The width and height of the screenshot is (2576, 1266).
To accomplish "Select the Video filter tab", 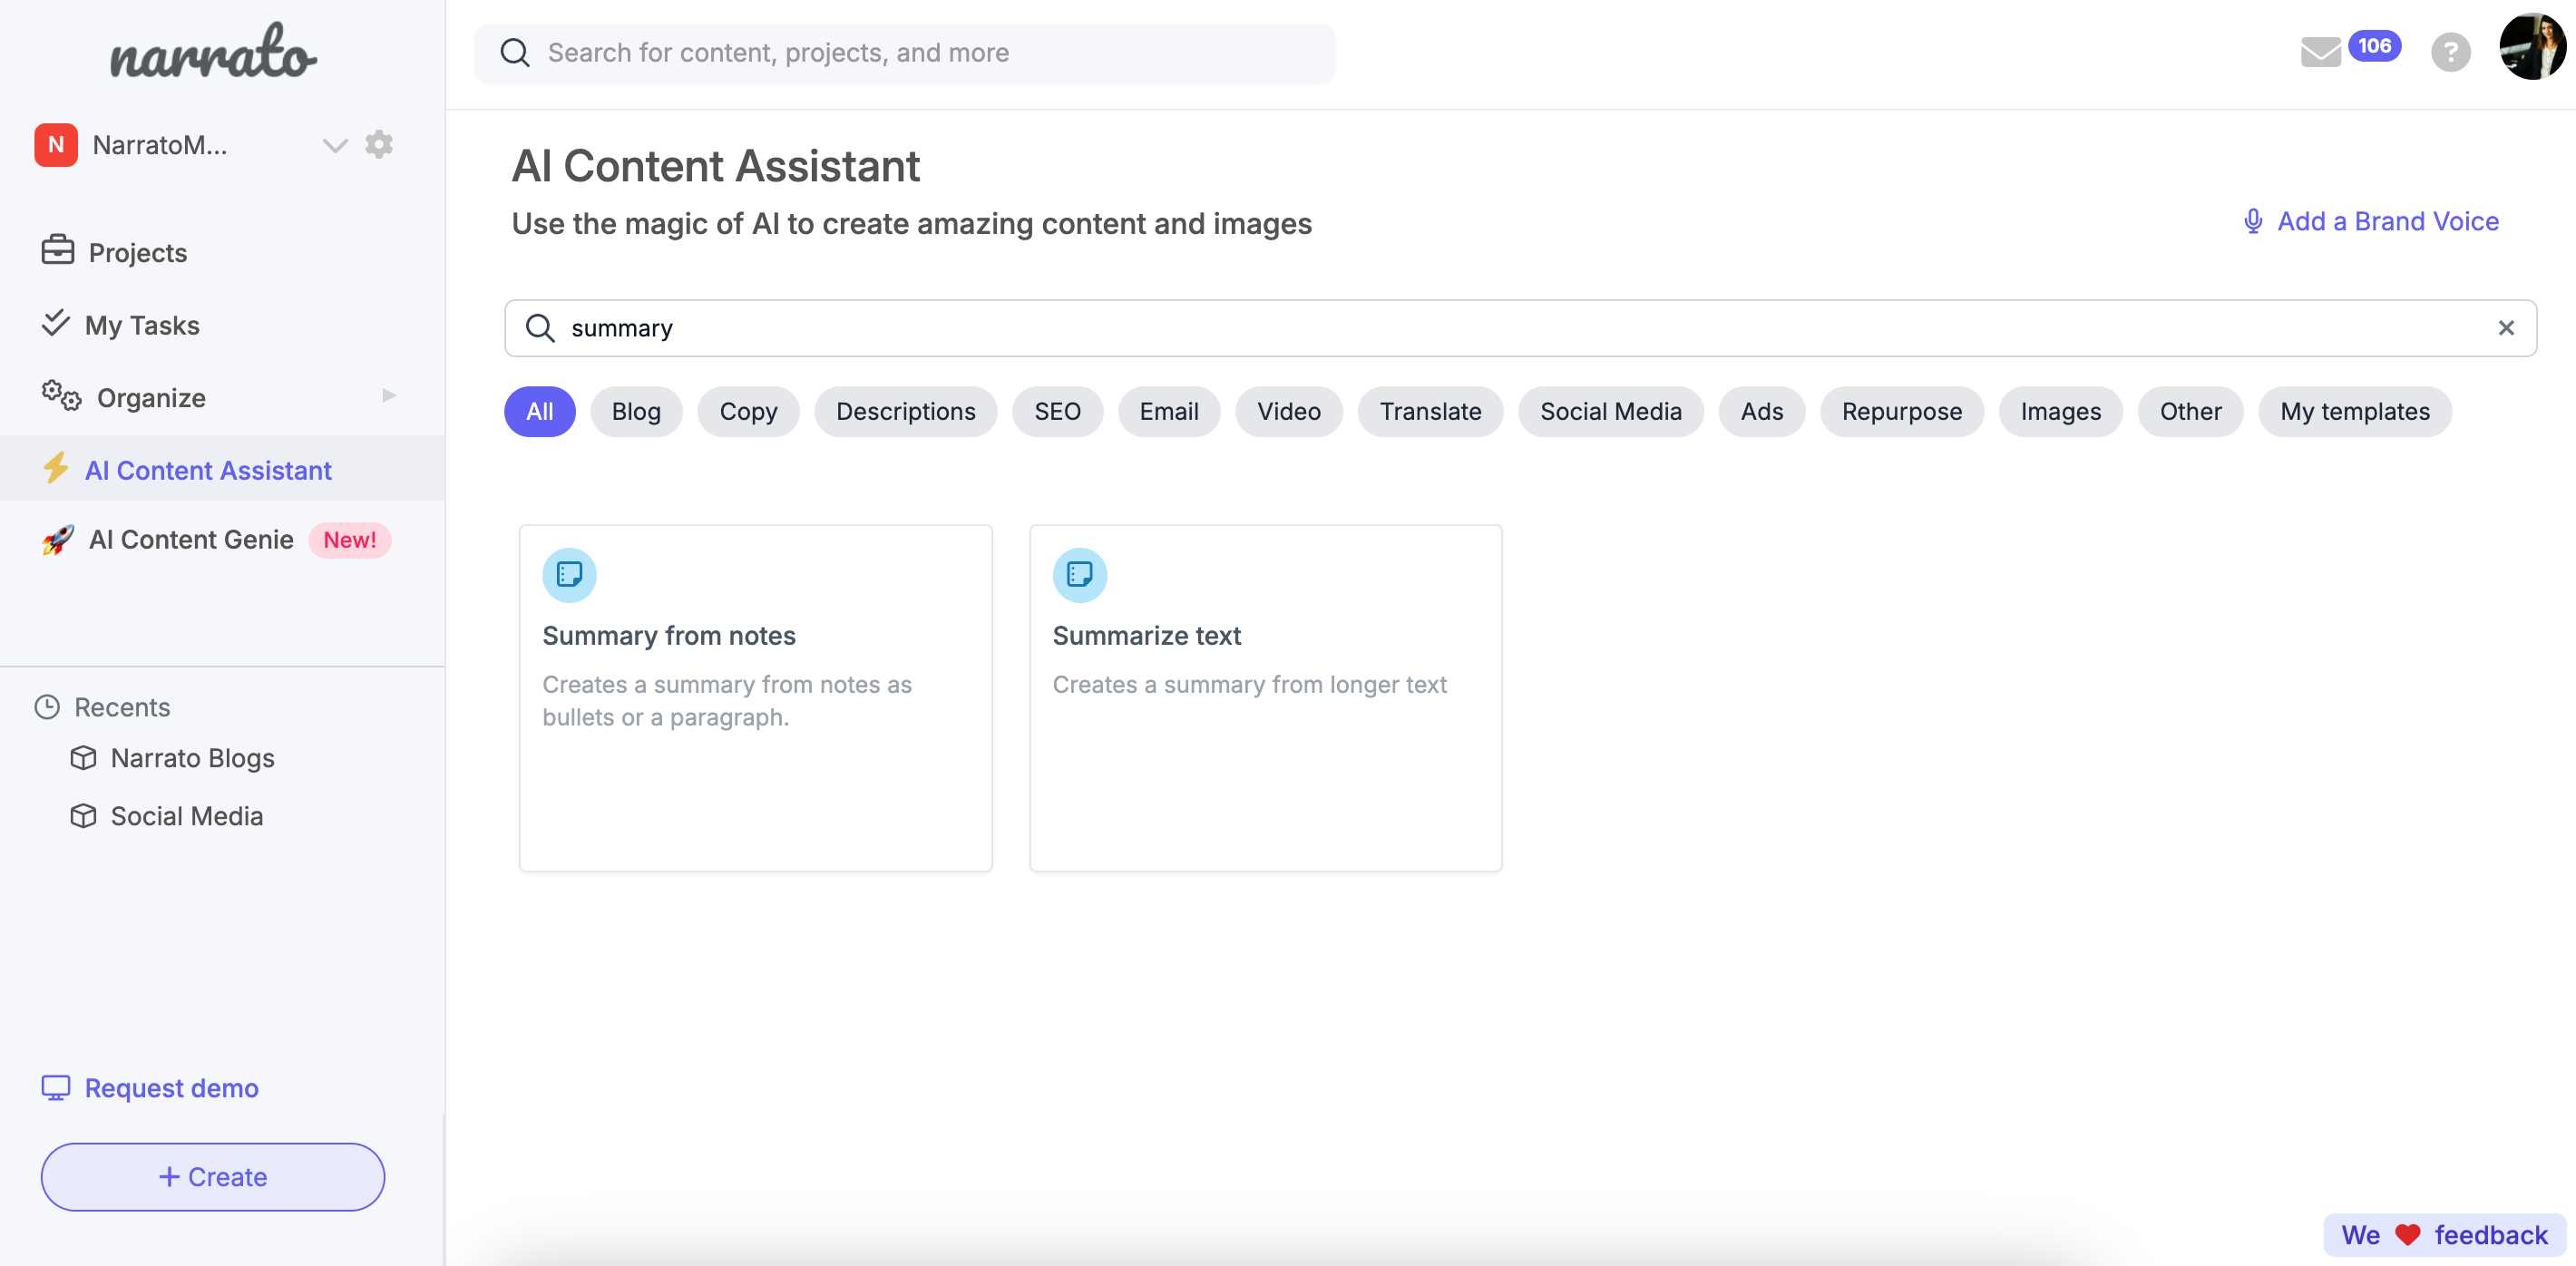I will (x=1289, y=412).
